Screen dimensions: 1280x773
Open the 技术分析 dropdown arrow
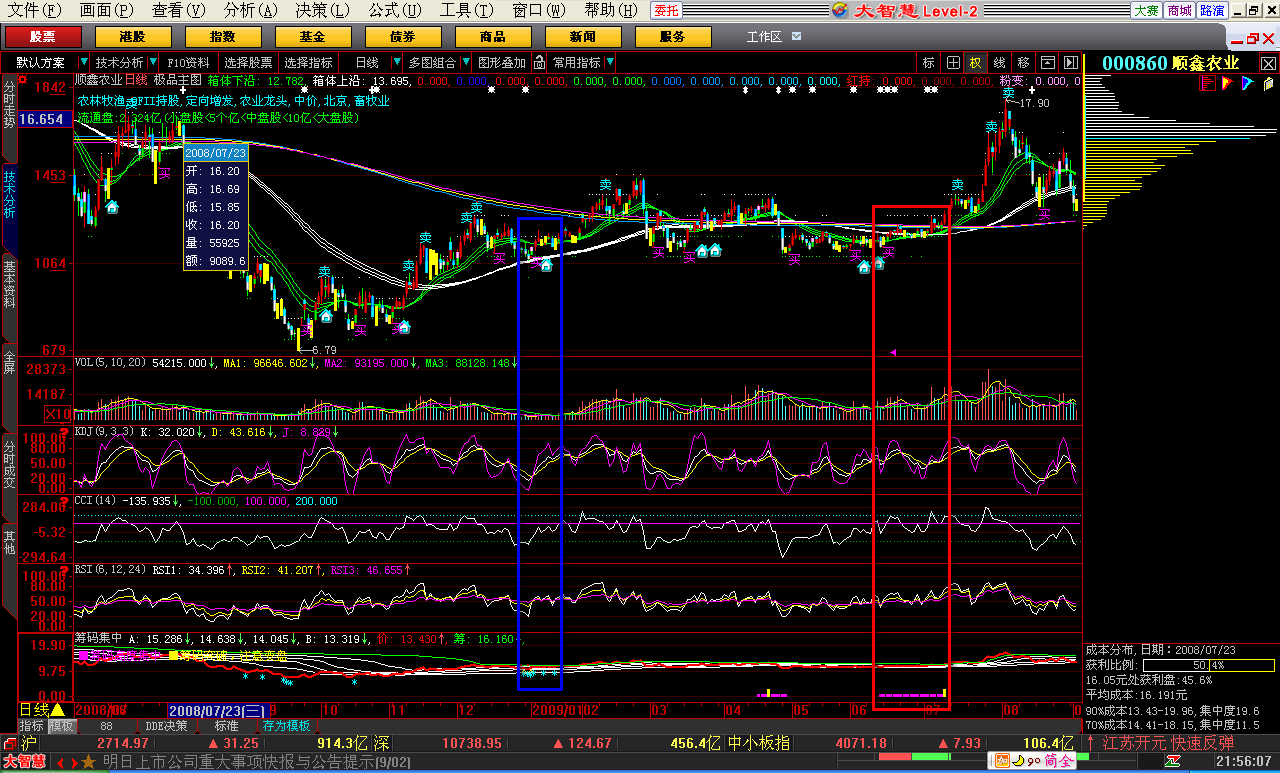[x=153, y=62]
